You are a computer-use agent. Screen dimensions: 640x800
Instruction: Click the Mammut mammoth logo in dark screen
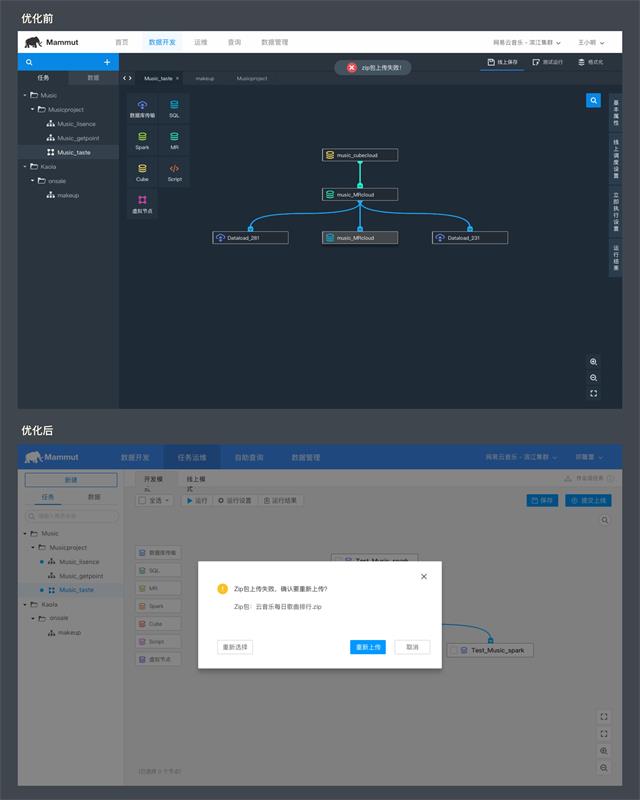[33, 42]
